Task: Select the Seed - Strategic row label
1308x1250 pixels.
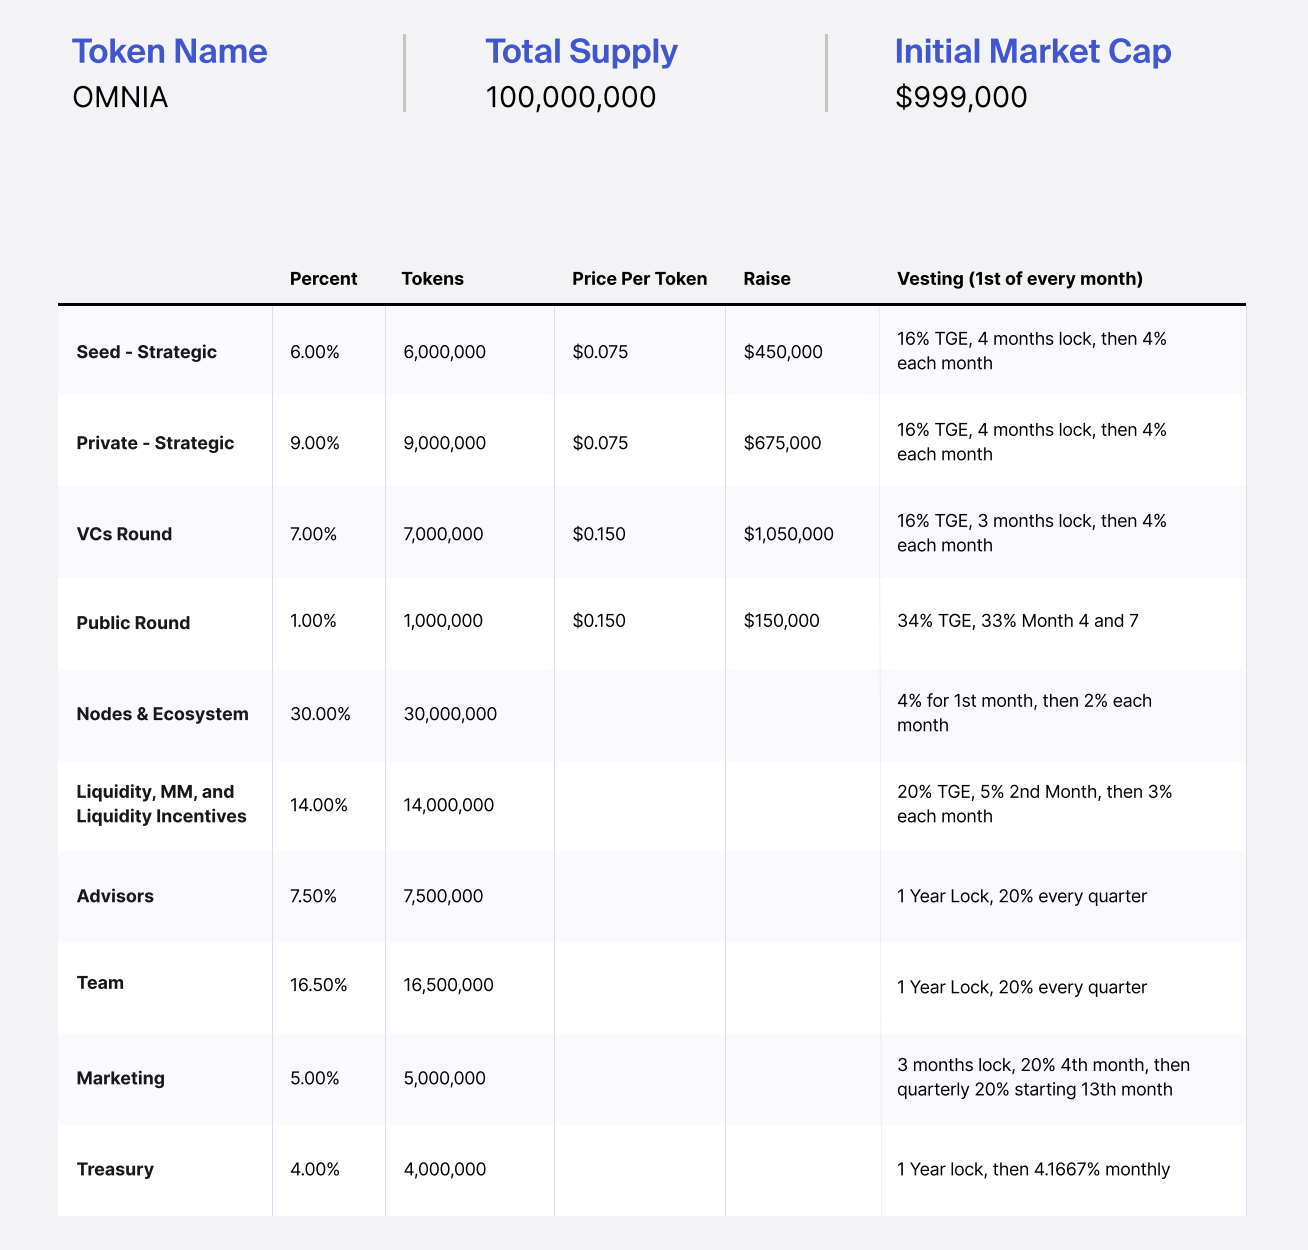Action: (146, 351)
